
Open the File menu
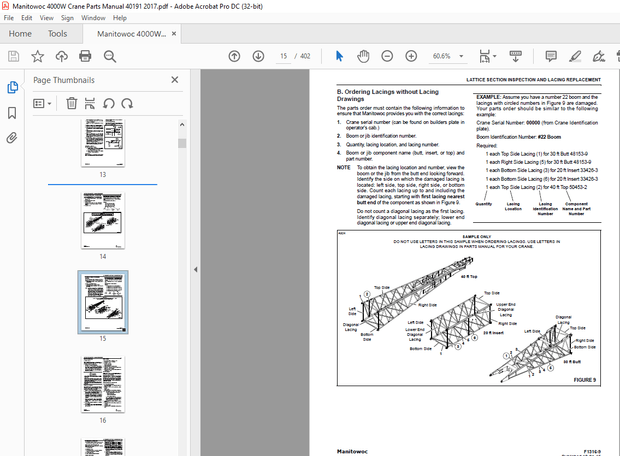tap(9, 18)
